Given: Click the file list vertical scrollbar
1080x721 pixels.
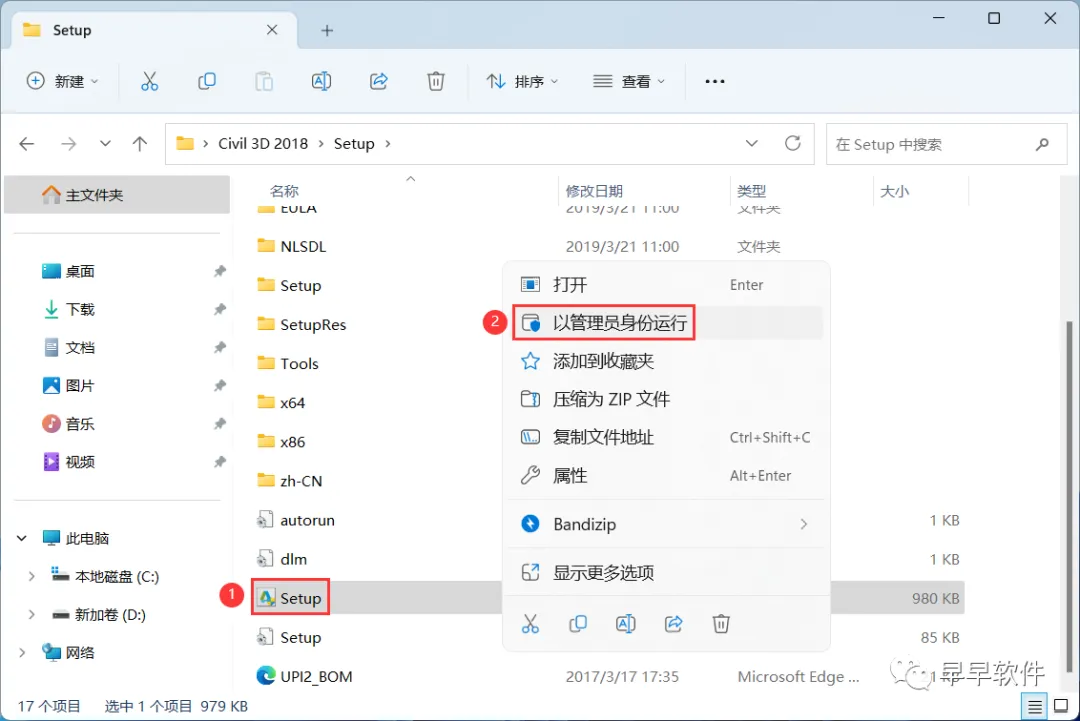Looking at the screenshot, I should 1069,496.
